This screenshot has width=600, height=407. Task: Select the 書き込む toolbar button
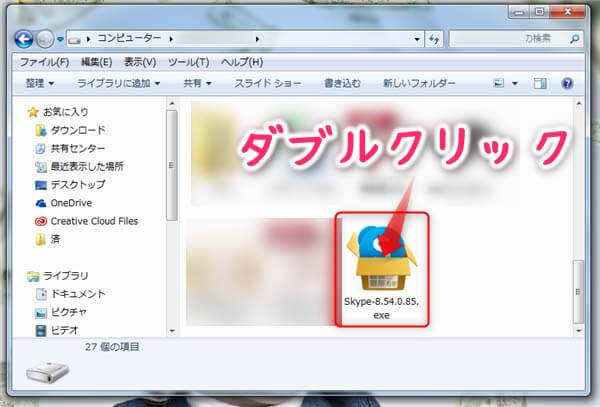[x=342, y=83]
